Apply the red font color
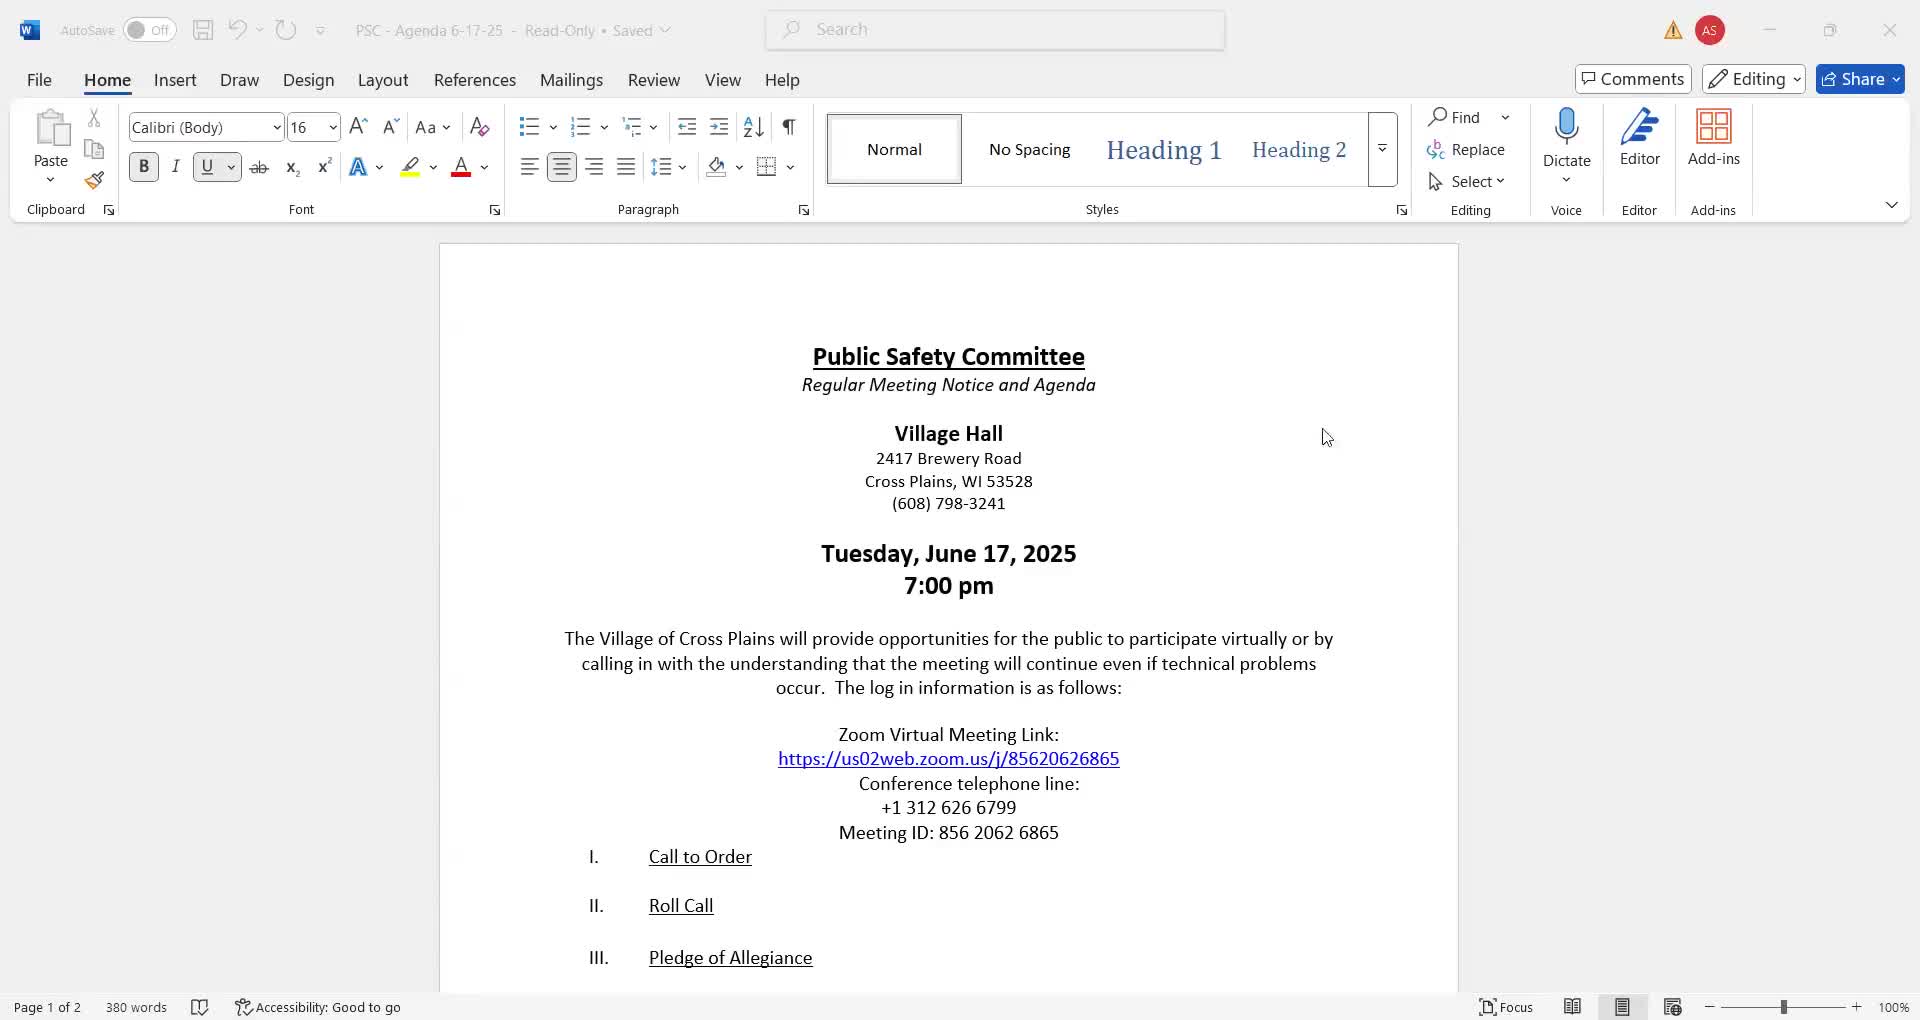This screenshot has width=1920, height=1020. [461, 167]
